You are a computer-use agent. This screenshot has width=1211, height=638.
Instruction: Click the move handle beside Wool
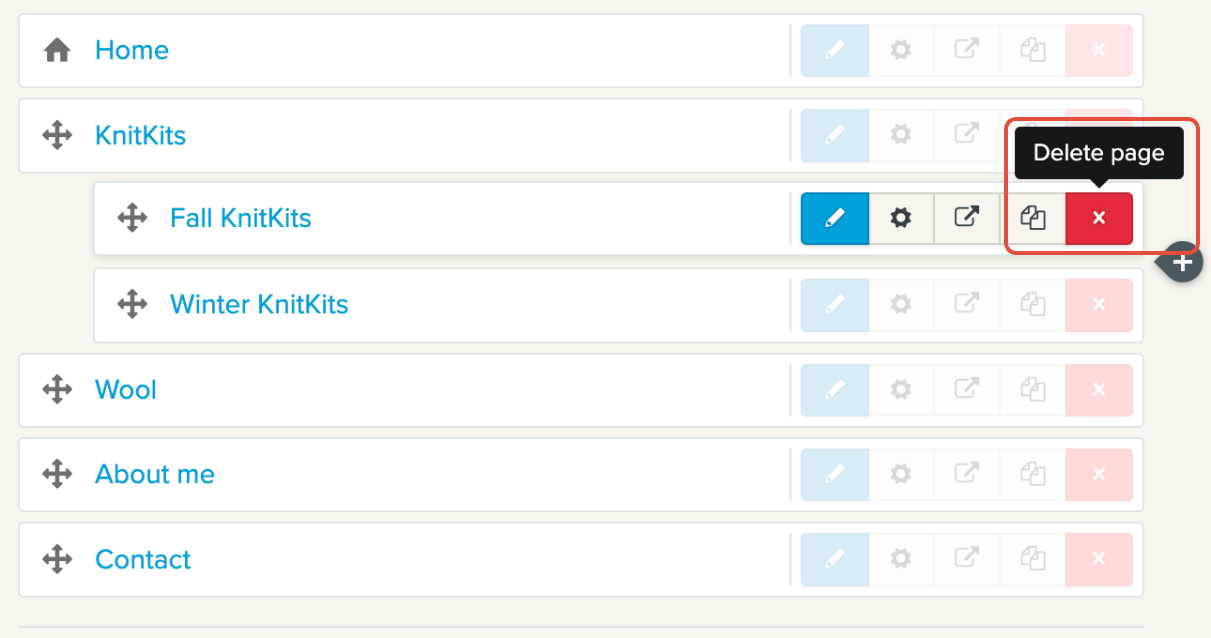pos(57,389)
